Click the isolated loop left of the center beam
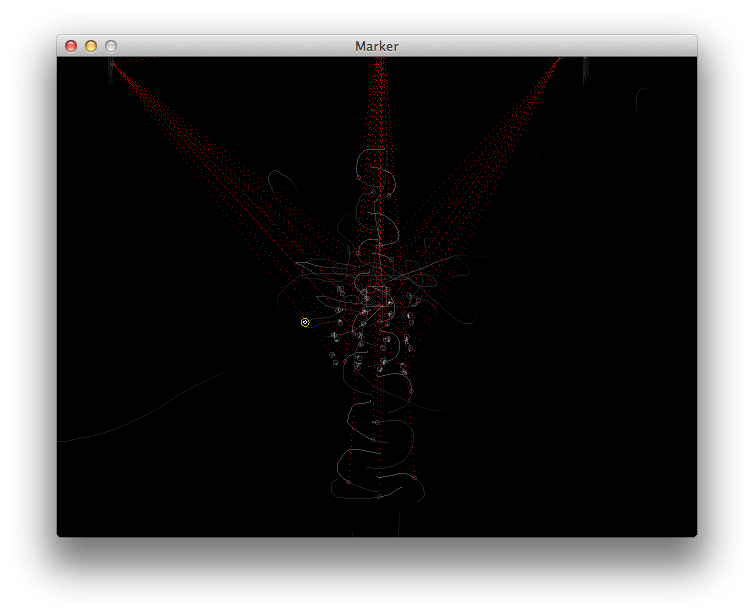754x616 pixels. [282, 181]
